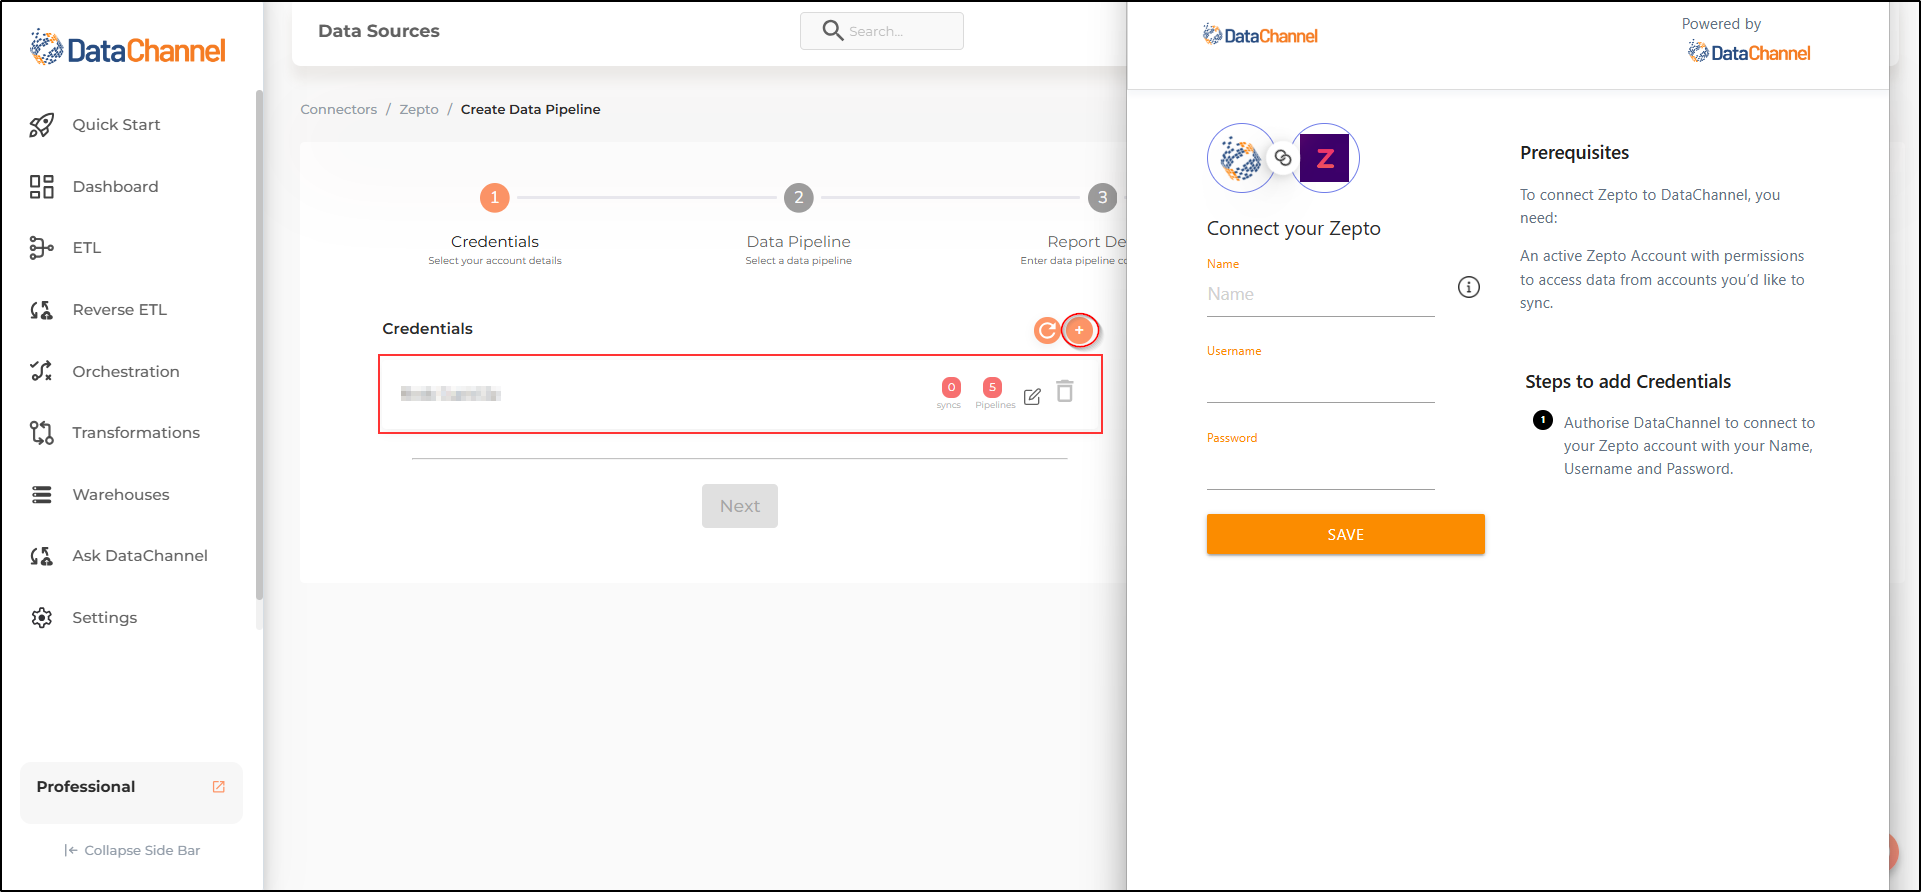Click the link chain icon between logos
Viewport: 1921px width, 892px height.
(x=1283, y=158)
